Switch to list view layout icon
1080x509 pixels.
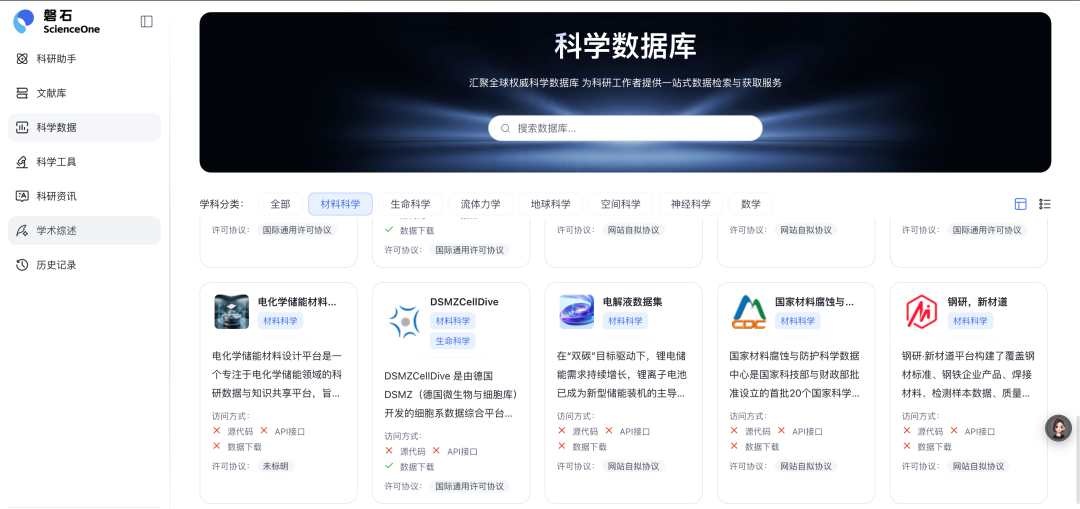click(x=1045, y=204)
